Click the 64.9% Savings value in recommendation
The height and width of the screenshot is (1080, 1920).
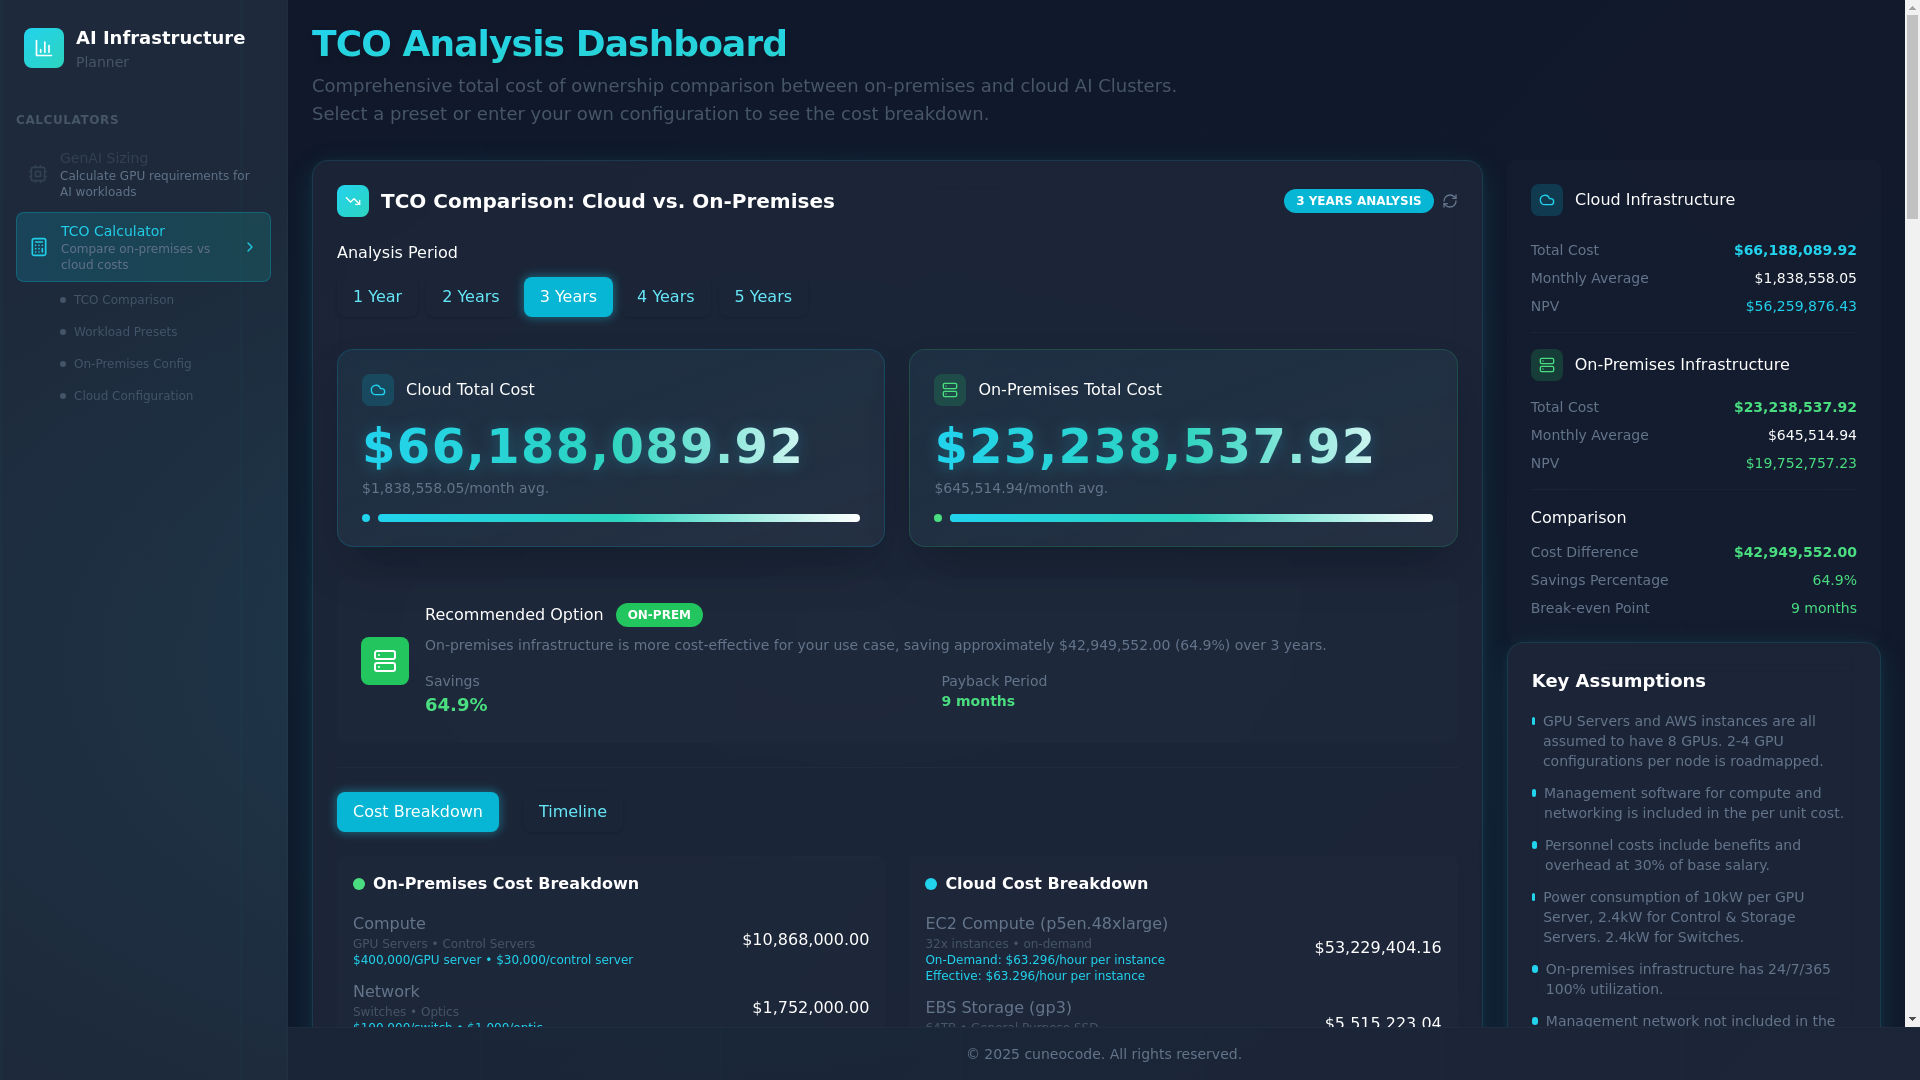[456, 705]
